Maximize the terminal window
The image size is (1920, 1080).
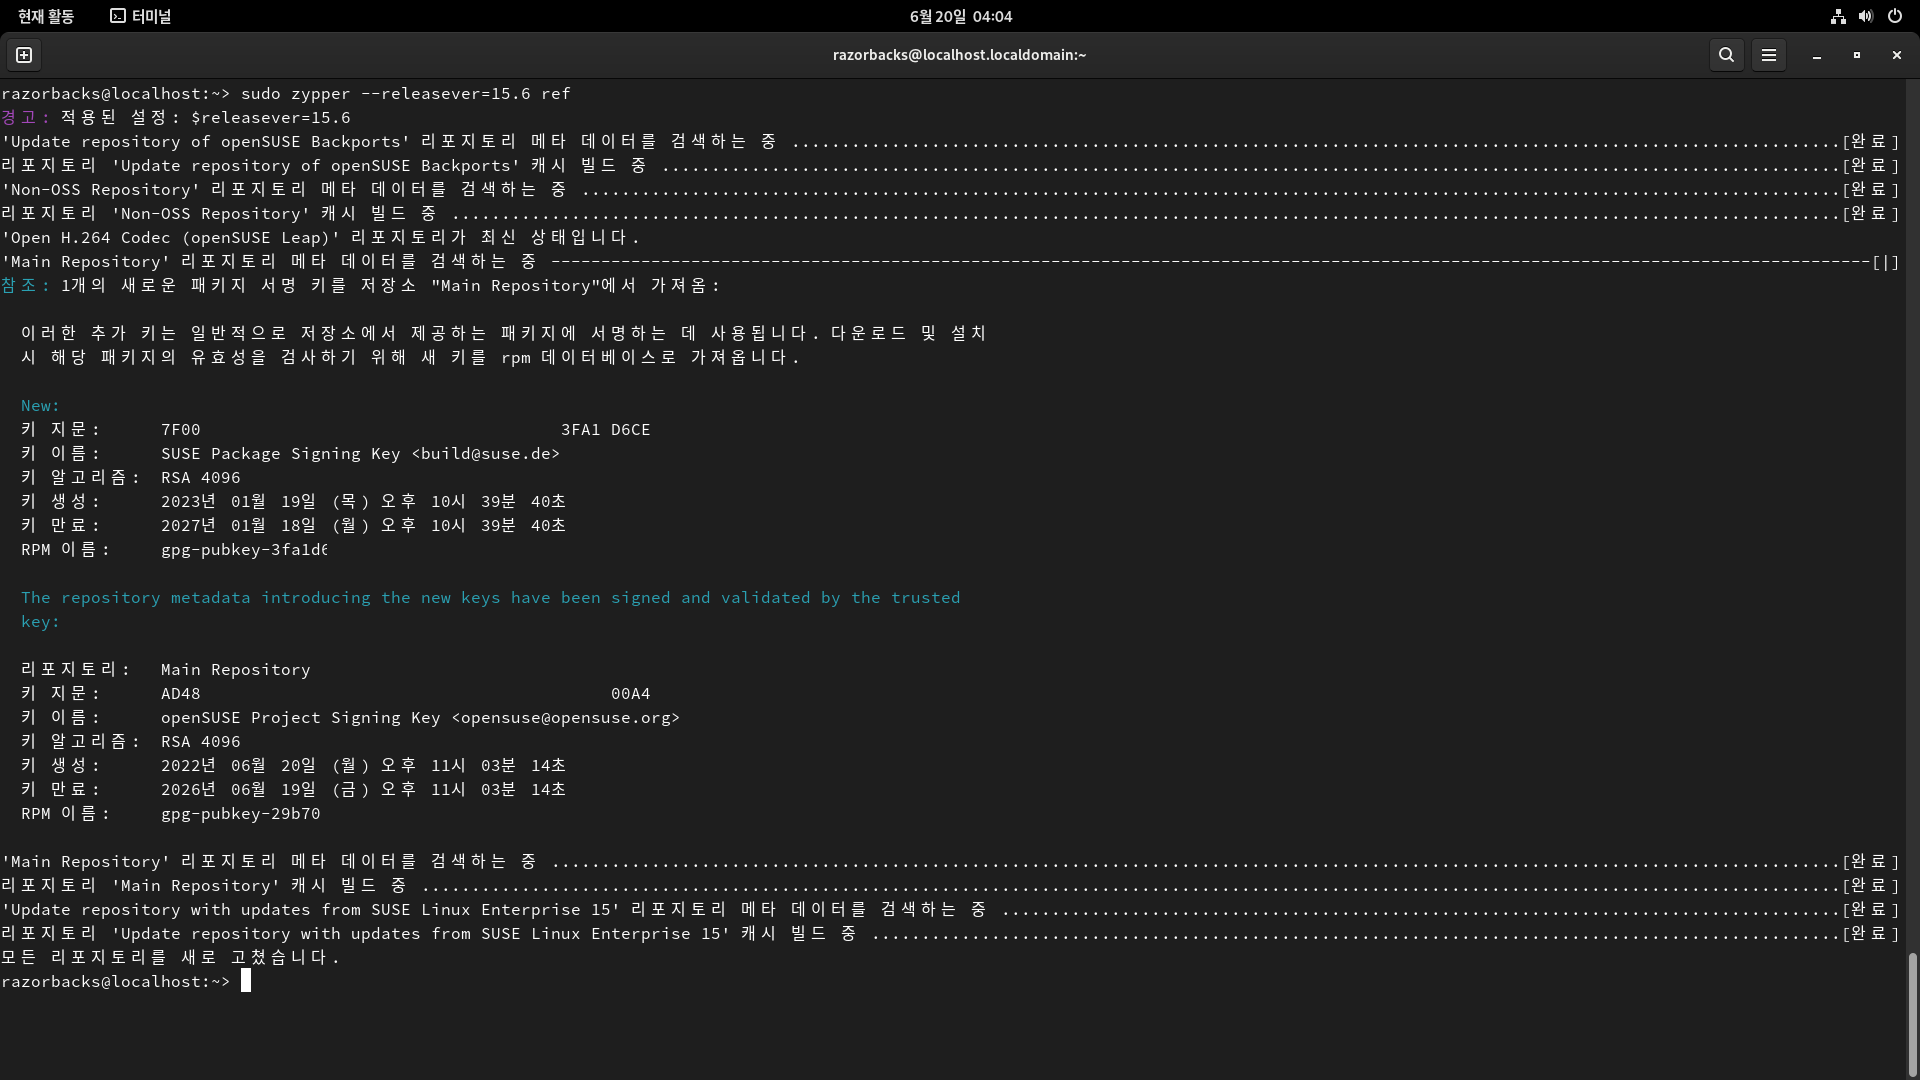1856,55
